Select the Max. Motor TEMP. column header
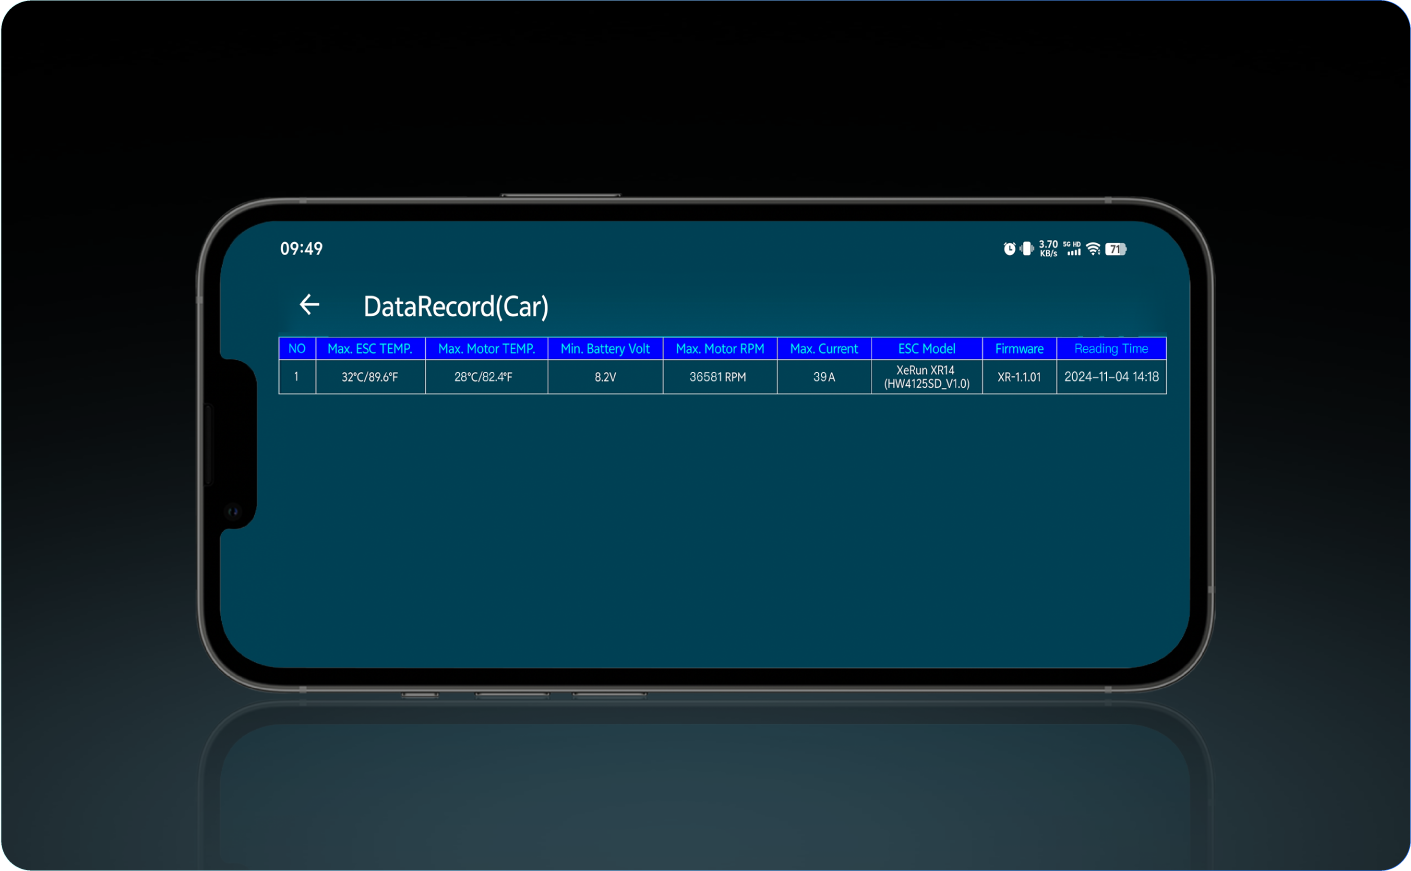 pyautogui.click(x=486, y=349)
